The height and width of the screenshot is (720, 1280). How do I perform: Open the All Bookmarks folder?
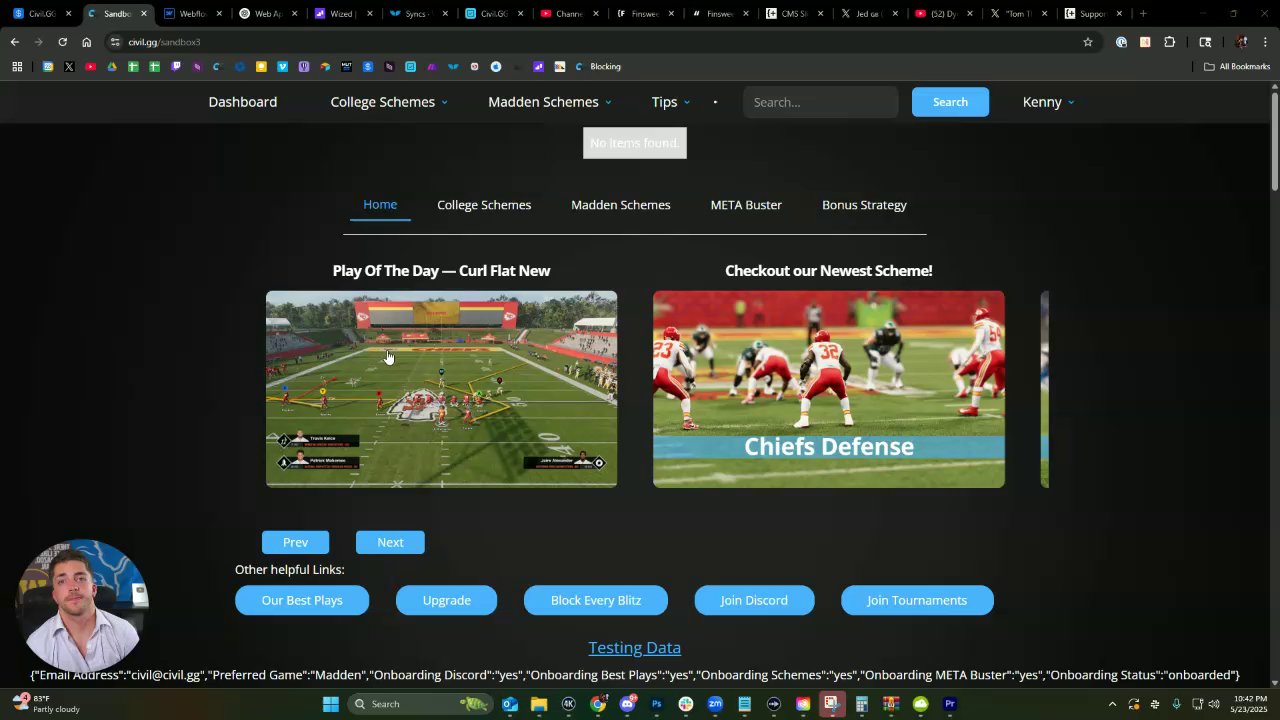point(1237,66)
